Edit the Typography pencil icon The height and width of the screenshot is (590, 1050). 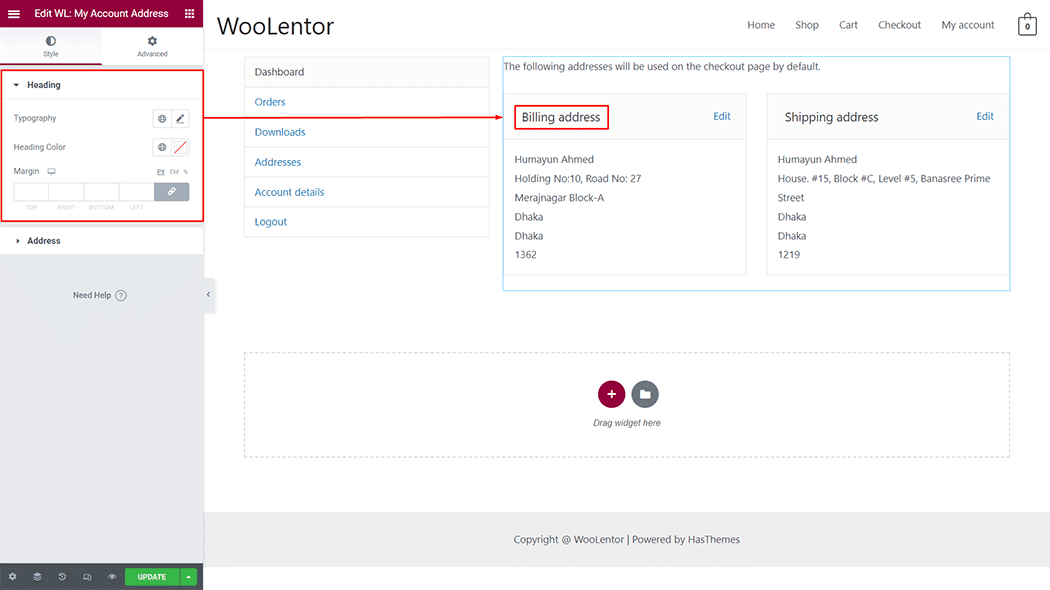pyautogui.click(x=180, y=119)
